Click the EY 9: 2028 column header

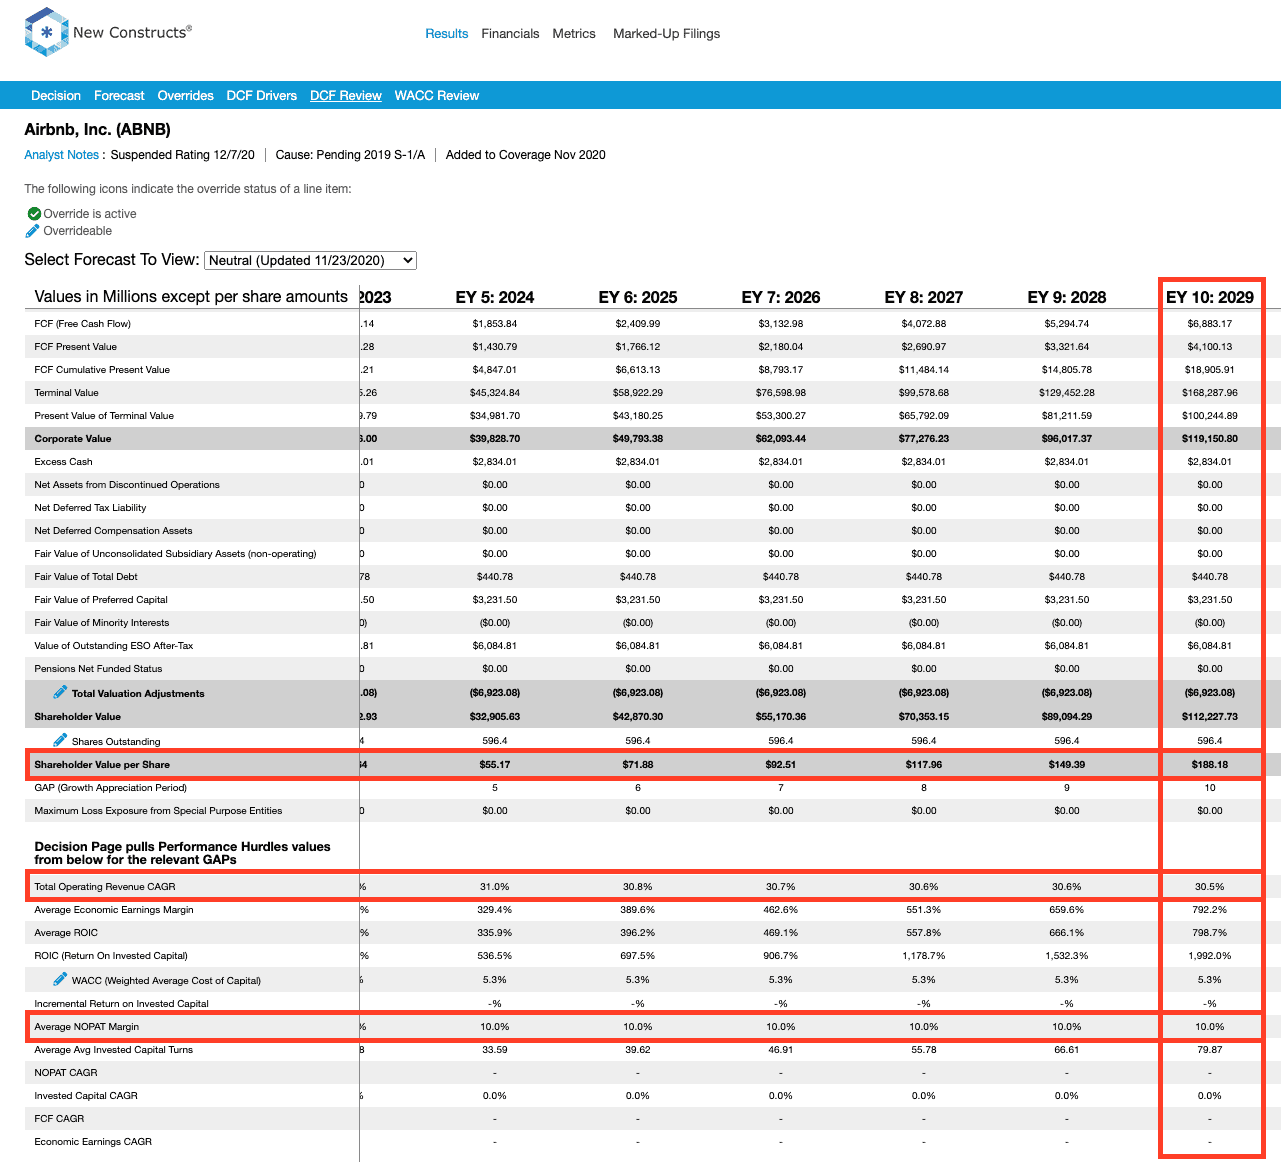[x=1067, y=297]
